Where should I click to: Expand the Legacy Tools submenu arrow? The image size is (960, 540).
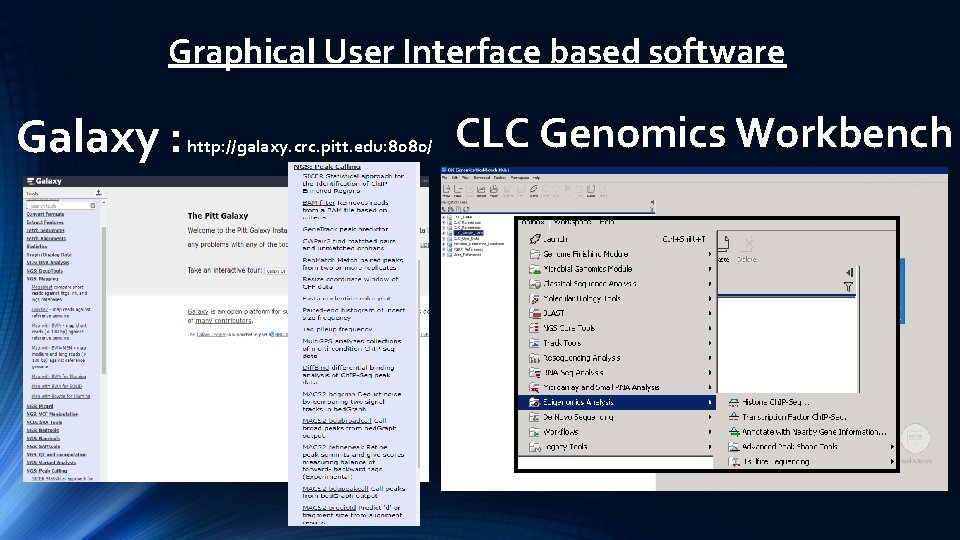[710, 447]
